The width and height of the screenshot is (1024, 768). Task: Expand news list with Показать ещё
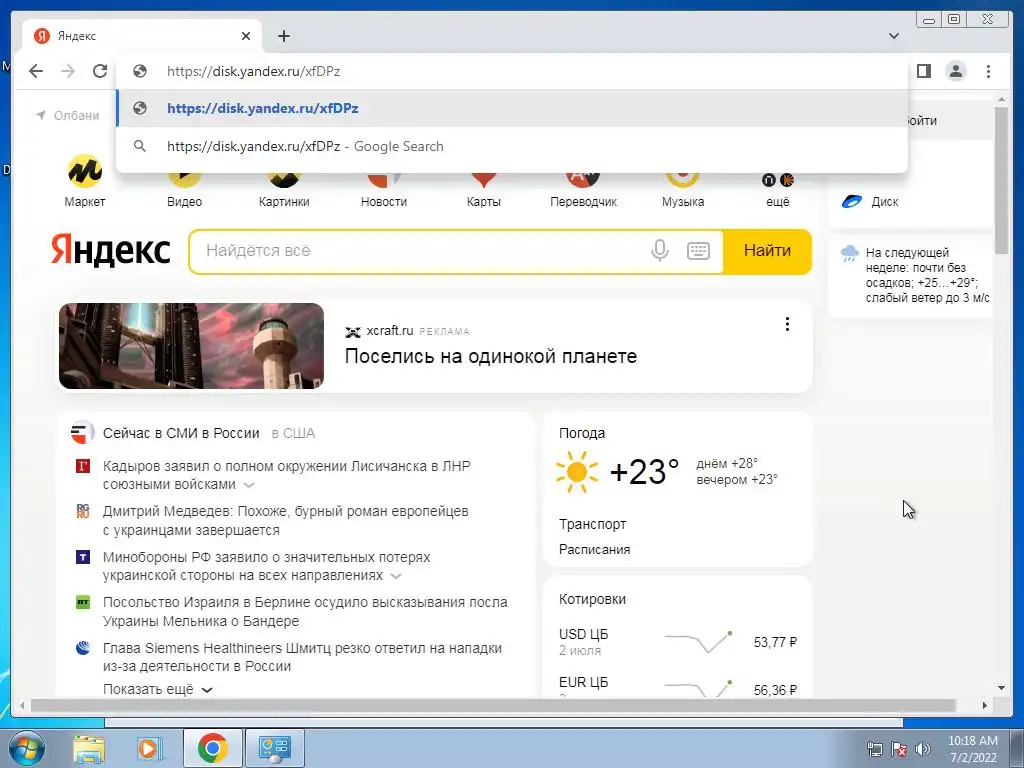(x=158, y=689)
